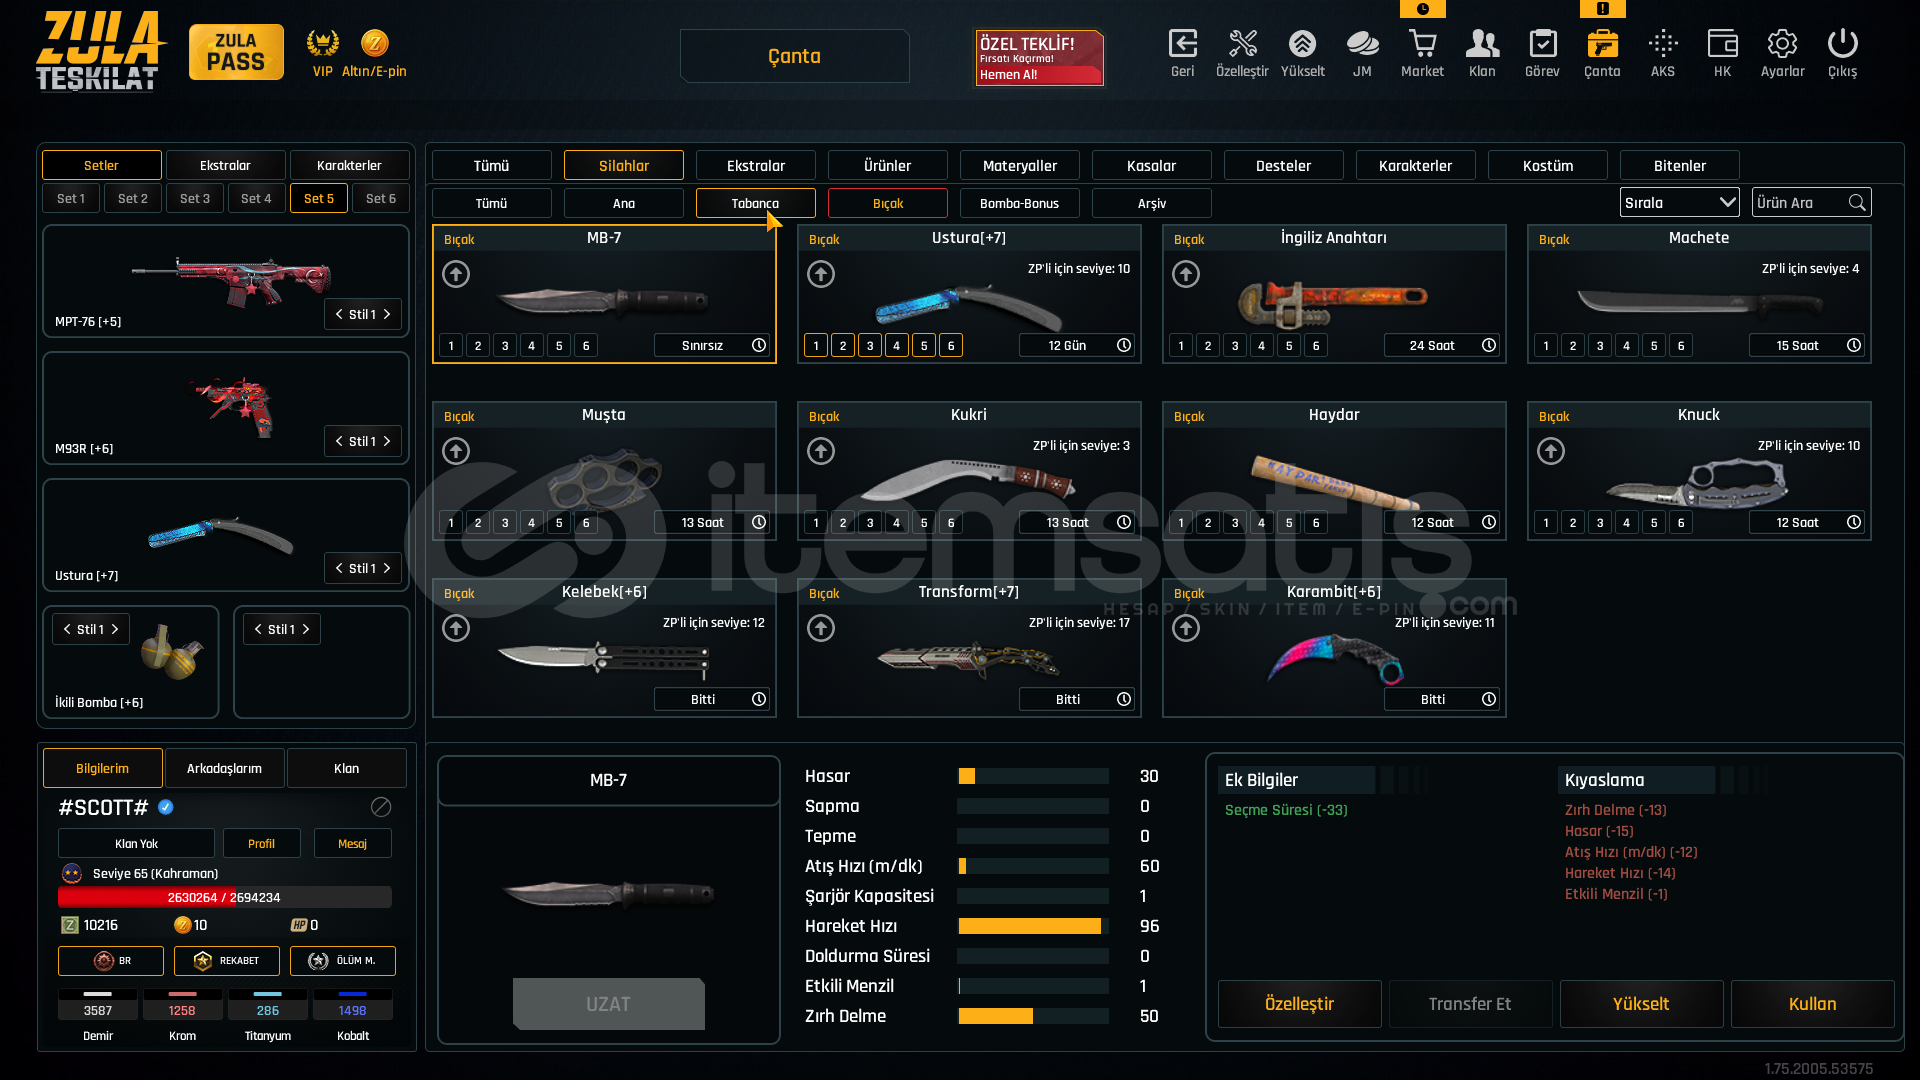
Task: Toggle set slot 6 on Knuck
Action: tap(1681, 522)
